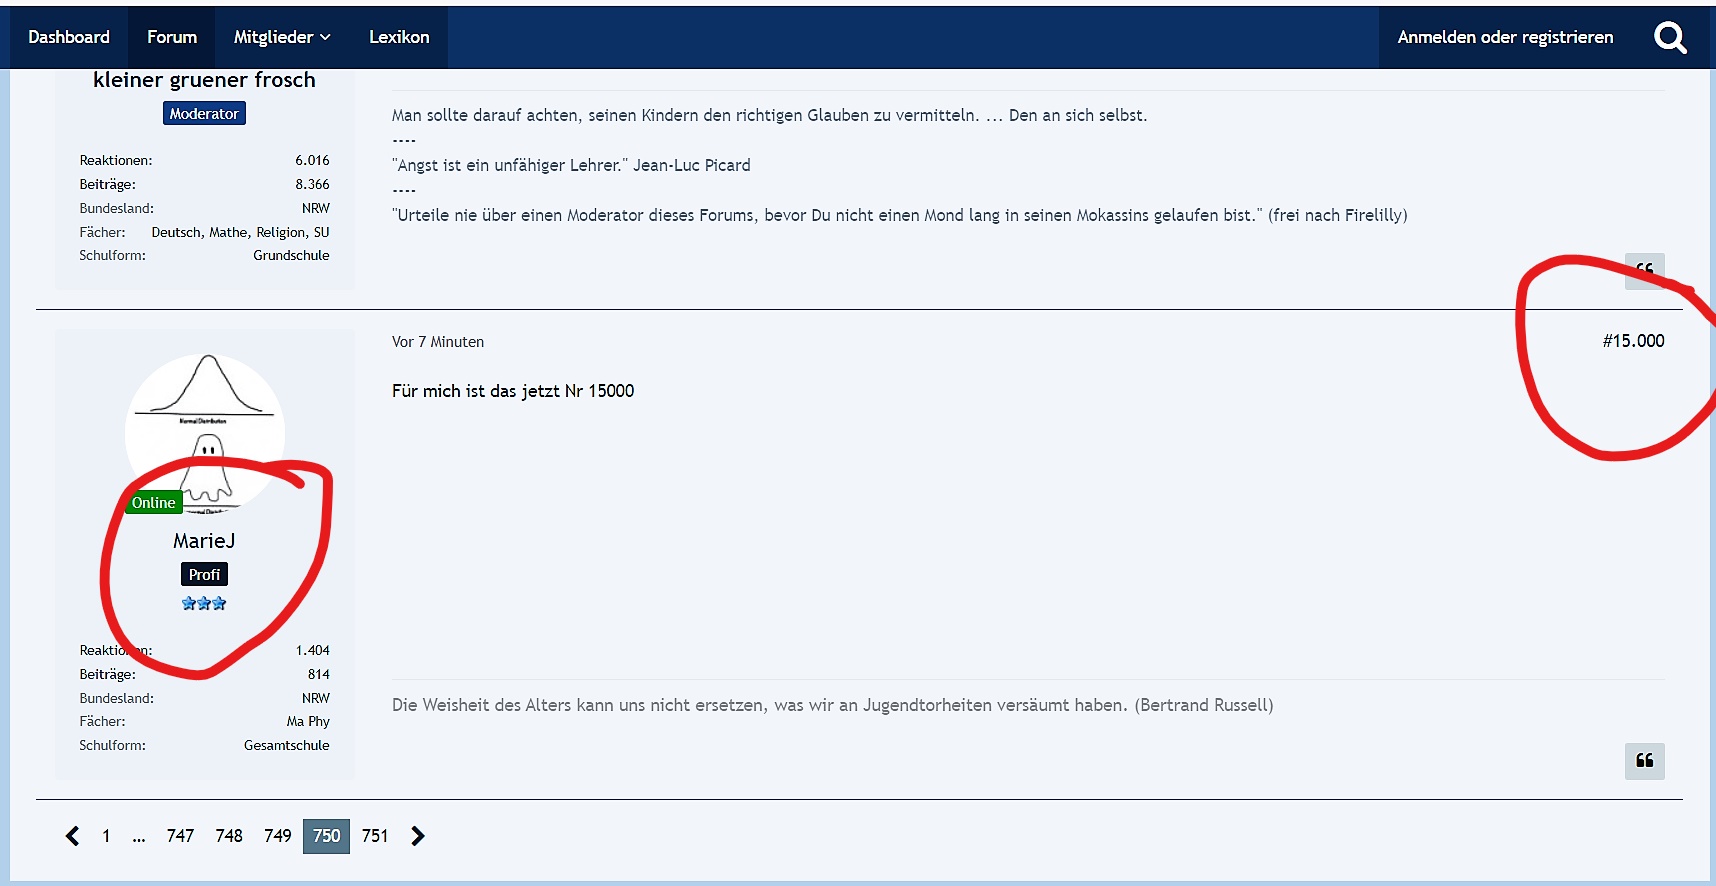Click the quote icon on the moderator's post
This screenshot has height=886, width=1716.
1644,270
